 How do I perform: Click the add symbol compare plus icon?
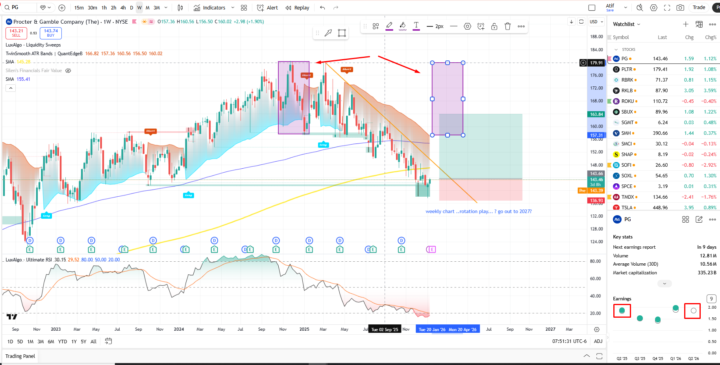62,8
